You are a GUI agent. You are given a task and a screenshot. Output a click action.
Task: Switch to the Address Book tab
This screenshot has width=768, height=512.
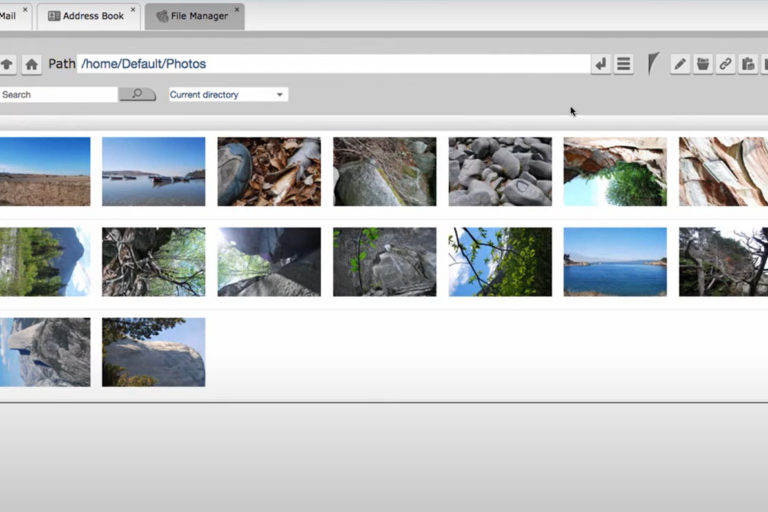point(86,16)
